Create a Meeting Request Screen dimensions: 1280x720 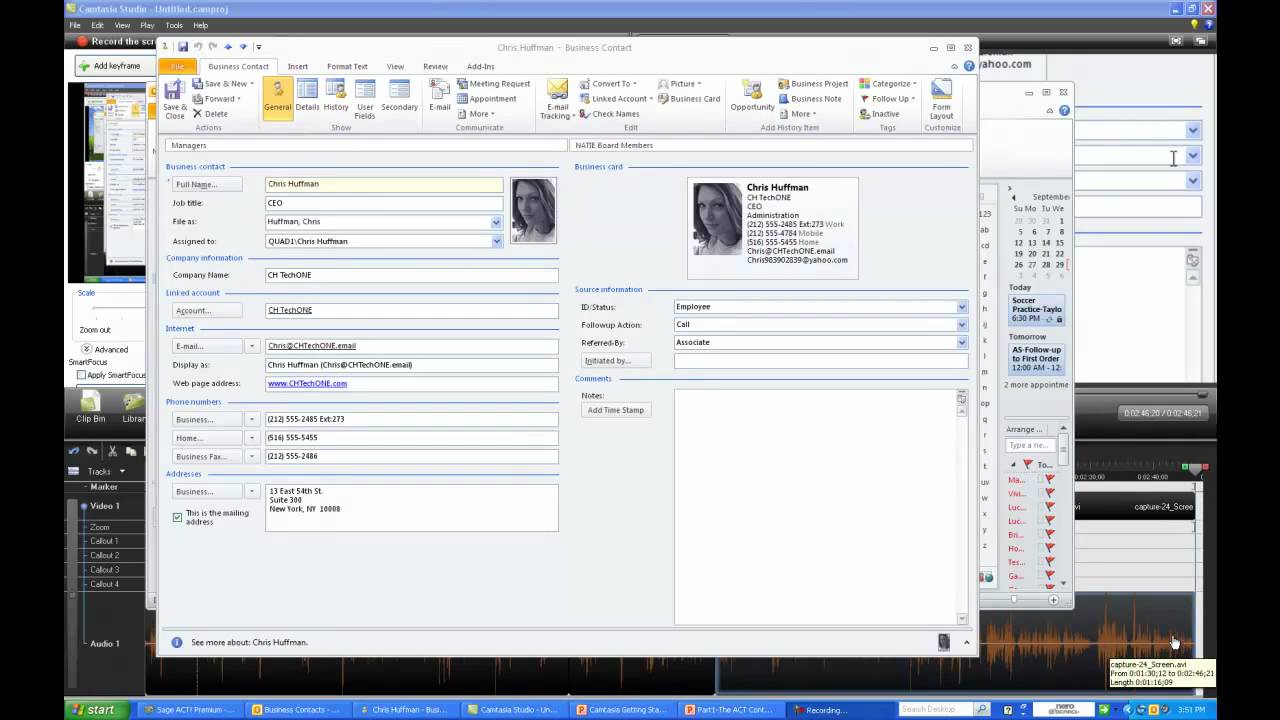pos(493,84)
